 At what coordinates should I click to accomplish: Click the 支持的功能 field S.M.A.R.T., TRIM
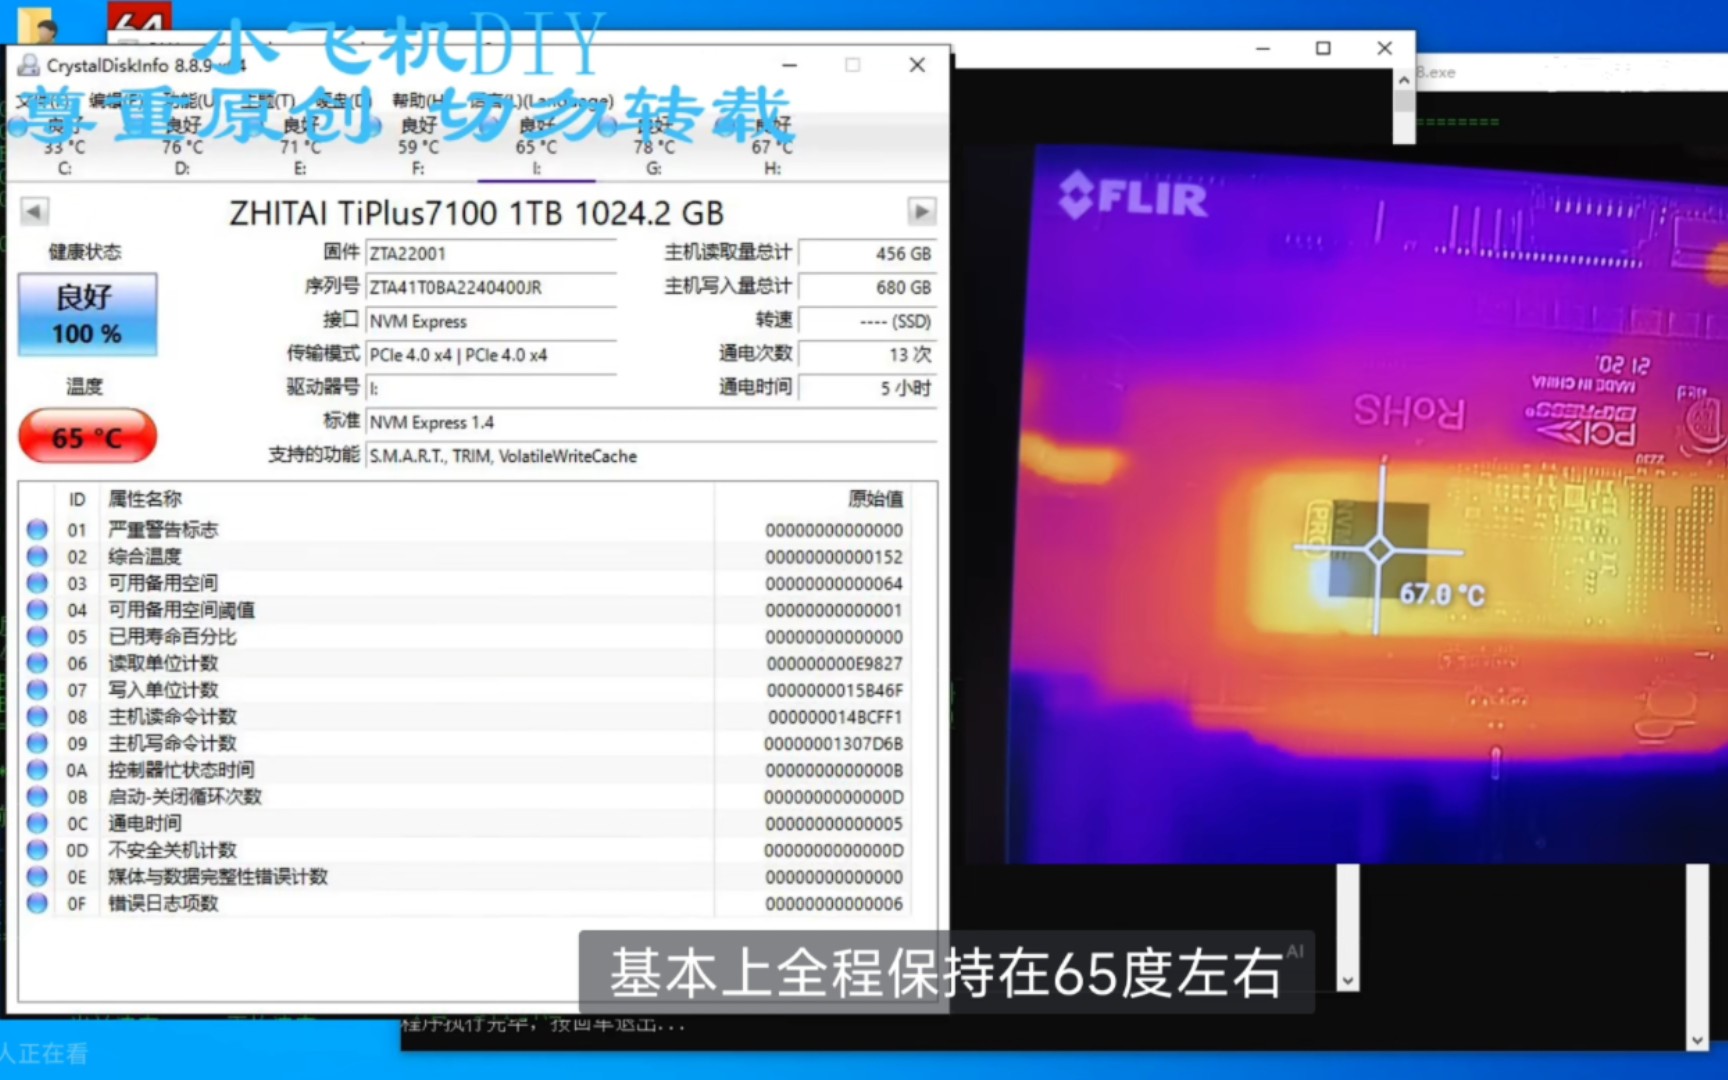pos(651,456)
